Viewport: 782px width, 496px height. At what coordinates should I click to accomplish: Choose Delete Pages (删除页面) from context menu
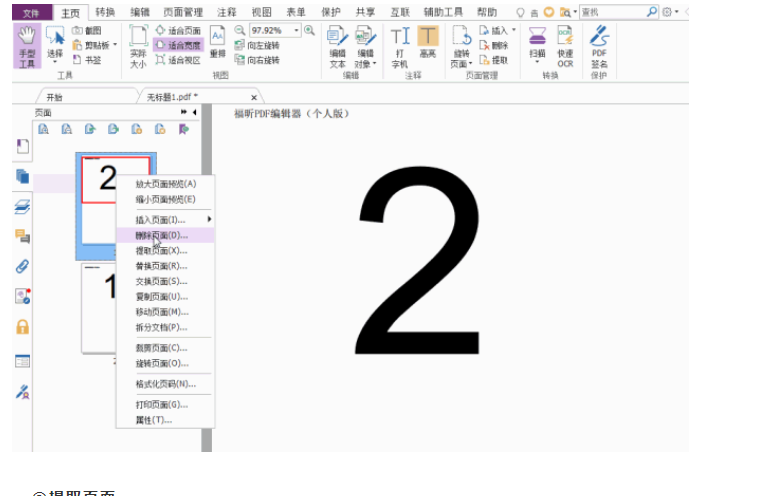pyautogui.click(x=161, y=235)
